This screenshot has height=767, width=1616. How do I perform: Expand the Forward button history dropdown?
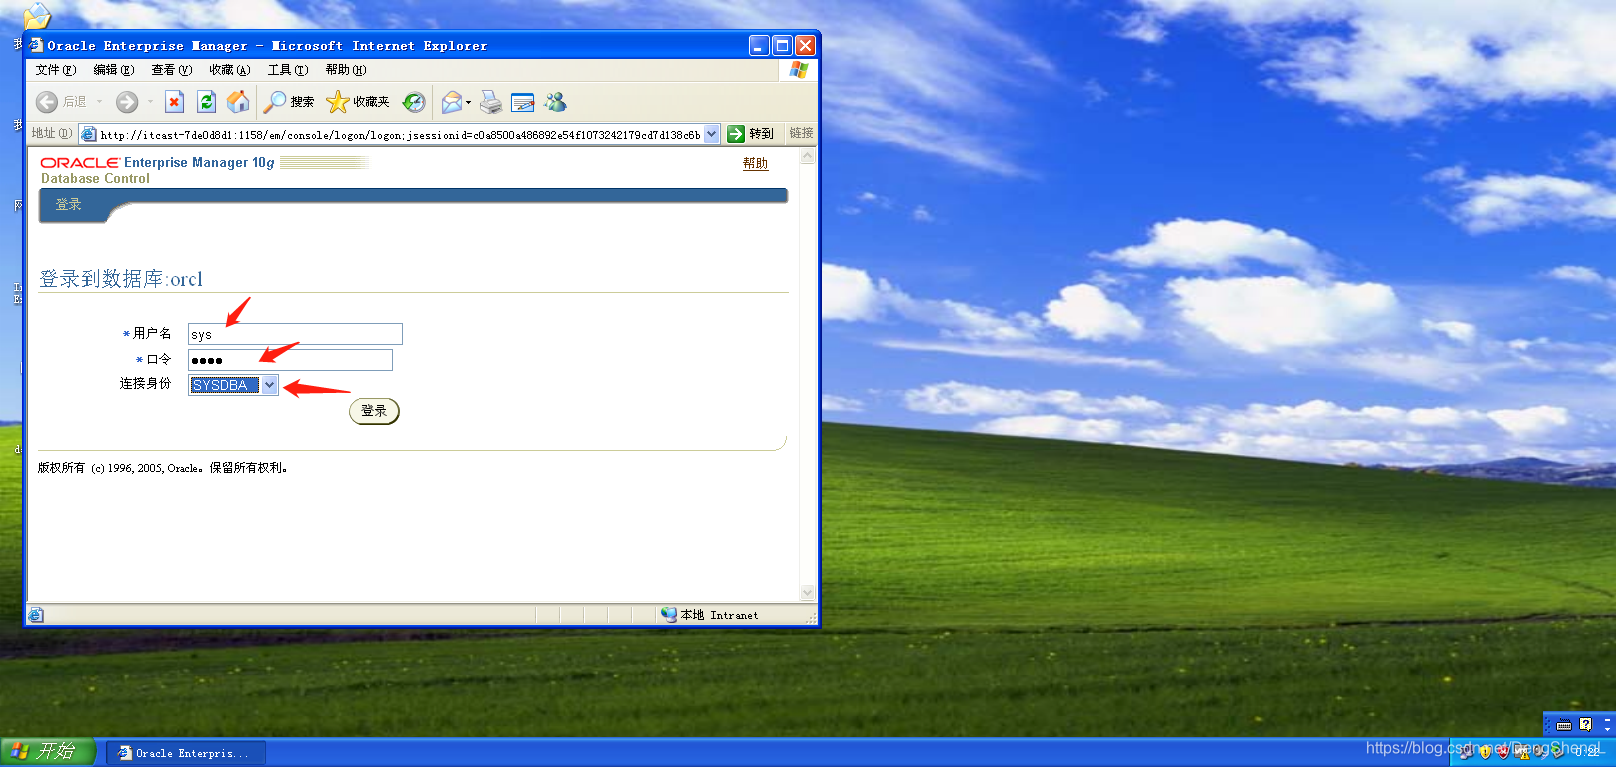pyautogui.click(x=150, y=102)
